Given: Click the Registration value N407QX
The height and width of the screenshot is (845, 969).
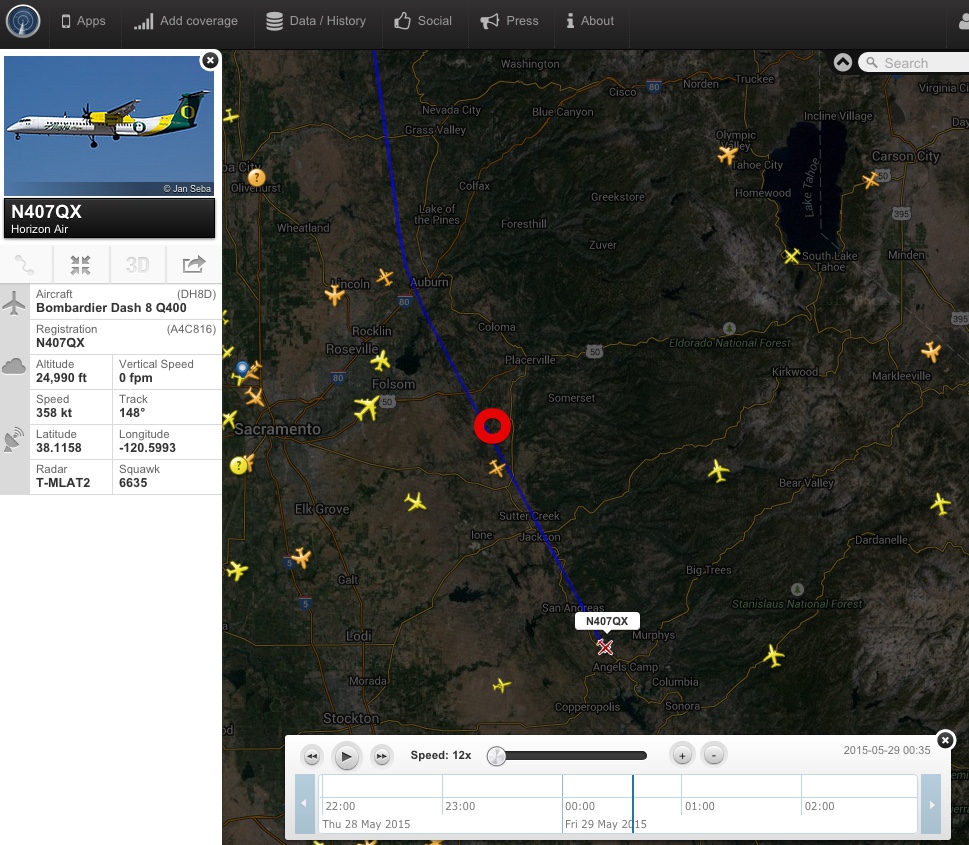Looking at the screenshot, I should coord(61,343).
